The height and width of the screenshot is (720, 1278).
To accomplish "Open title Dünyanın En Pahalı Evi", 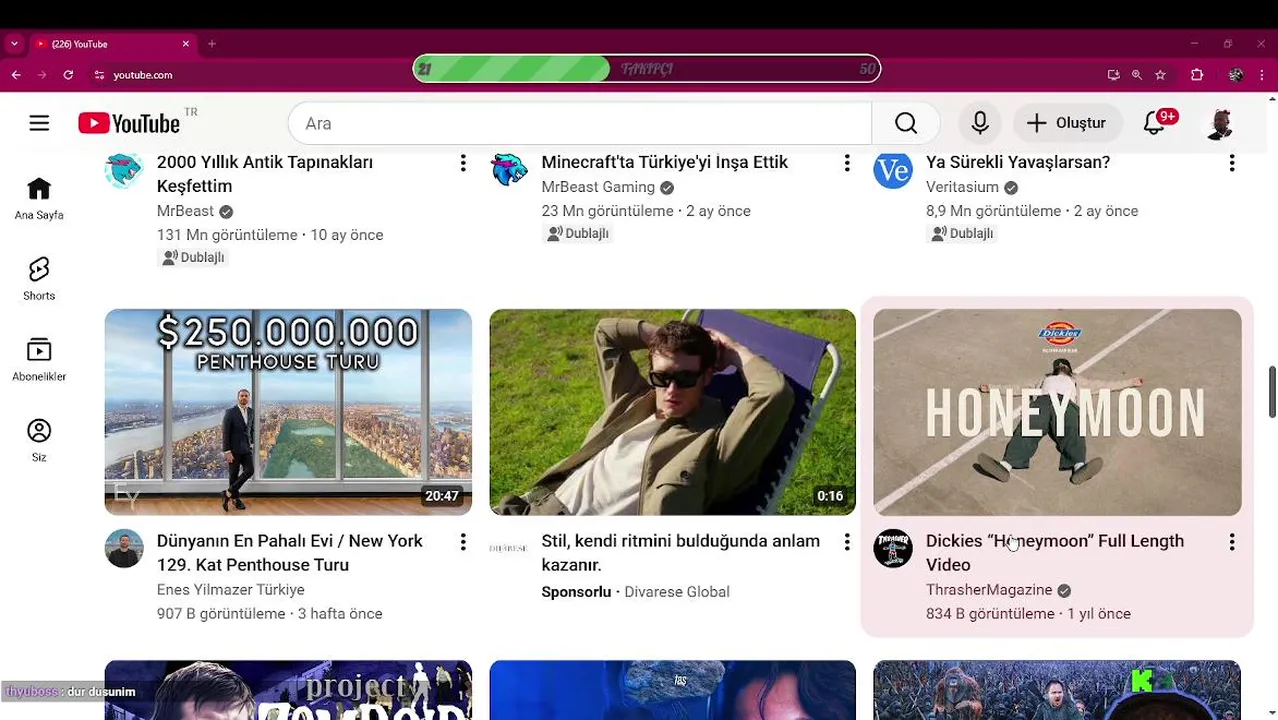I will coord(290,553).
